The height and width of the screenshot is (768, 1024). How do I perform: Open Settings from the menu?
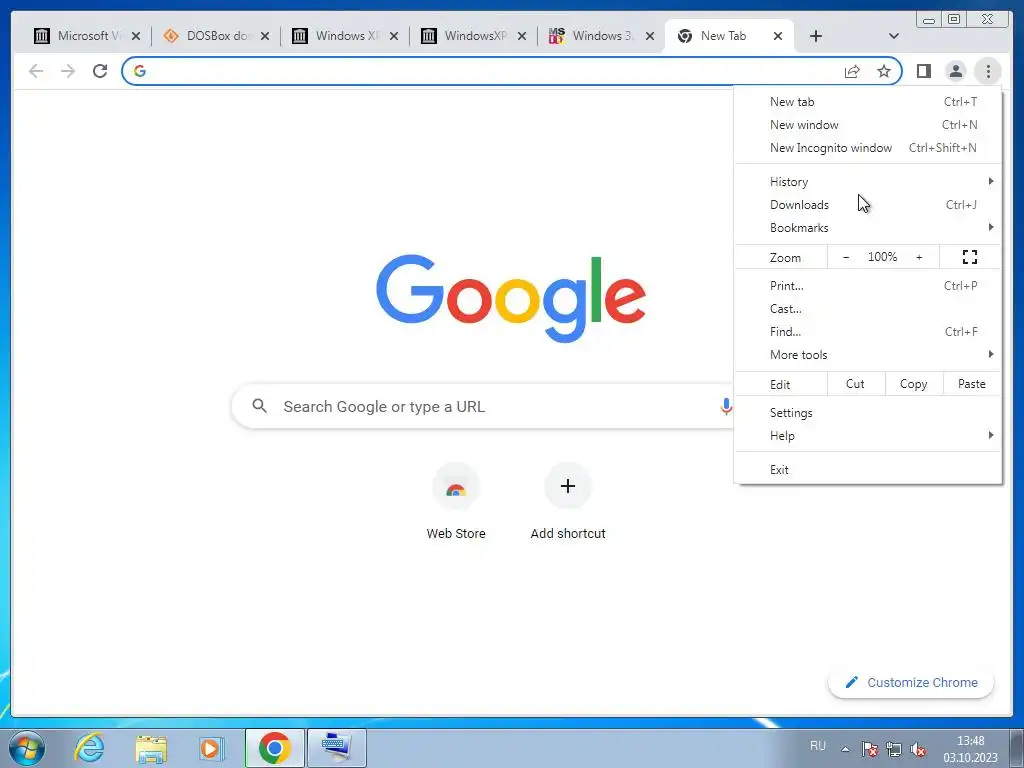pos(868,413)
